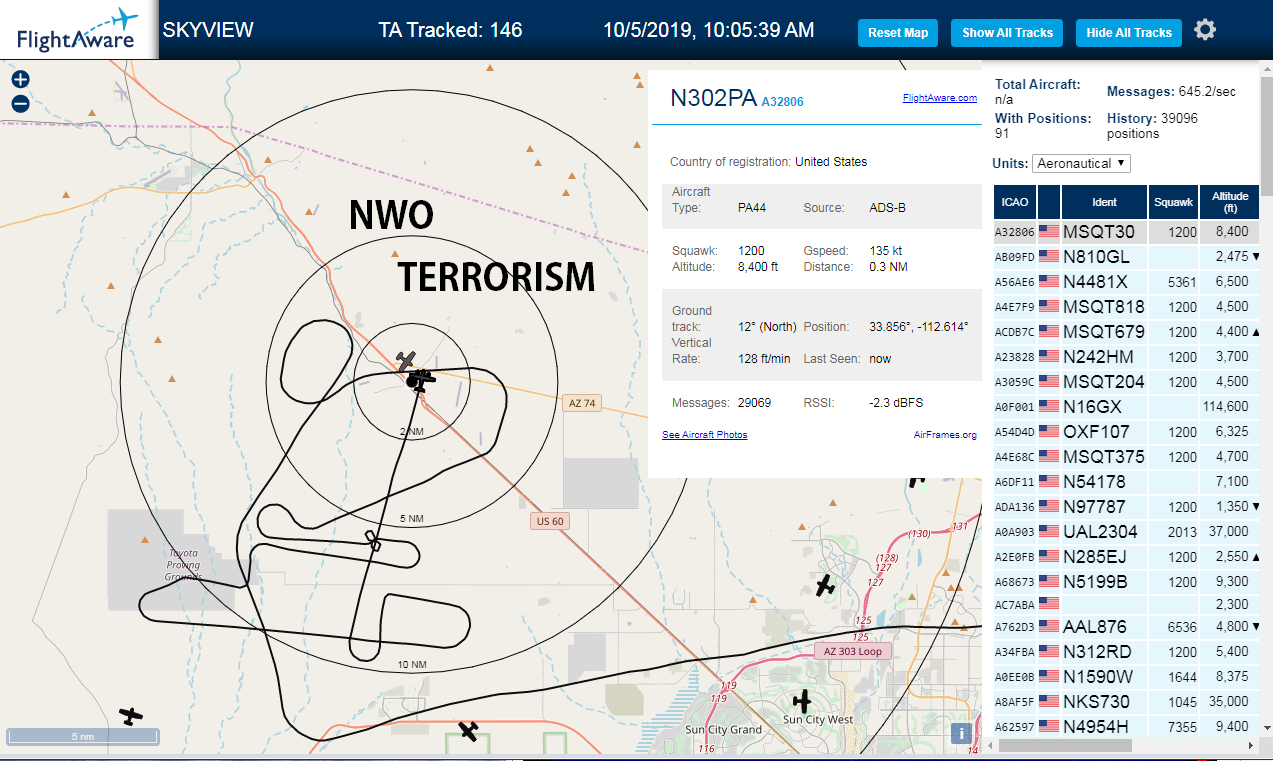Click the N302PA title in the detail panel
The height and width of the screenshot is (761, 1273).
(713, 98)
